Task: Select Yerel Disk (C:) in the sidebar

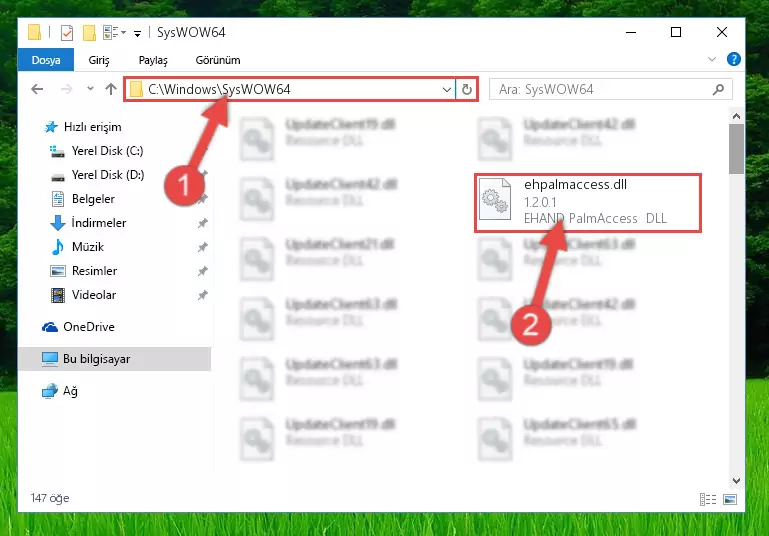Action: click(x=107, y=151)
